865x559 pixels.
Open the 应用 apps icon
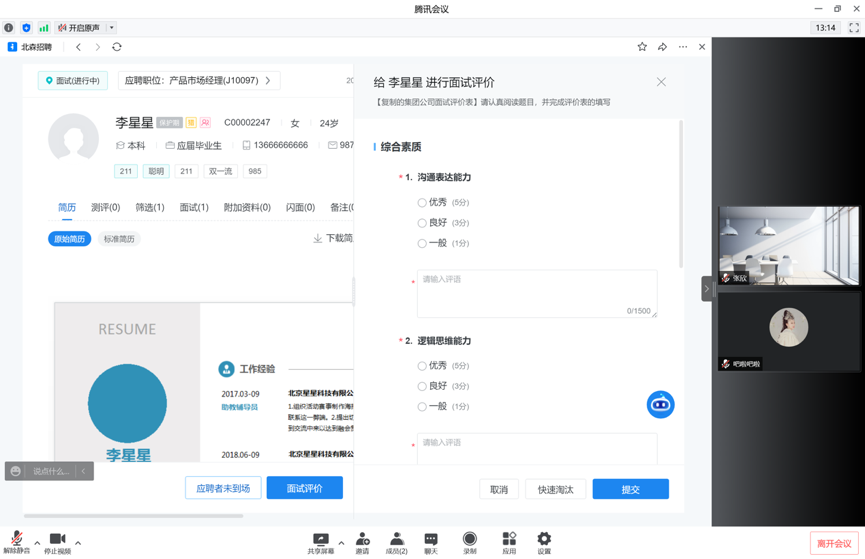[x=509, y=539]
